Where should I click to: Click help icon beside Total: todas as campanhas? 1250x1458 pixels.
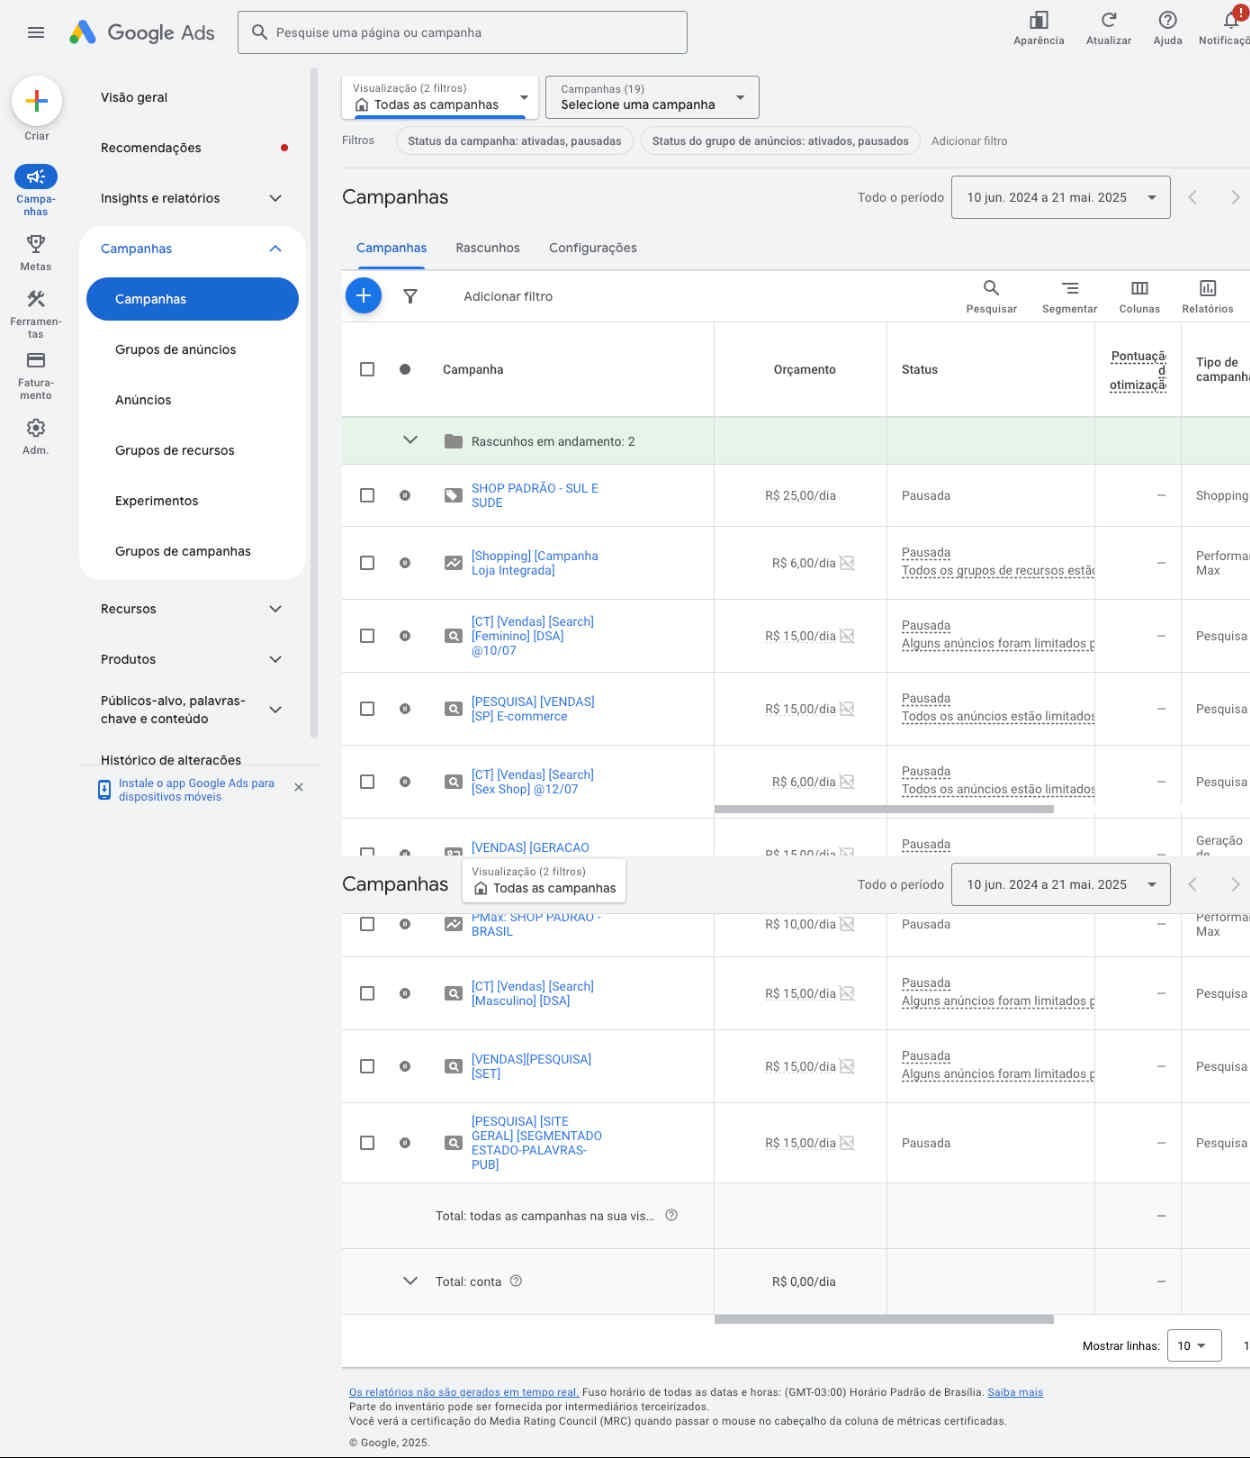coord(672,1215)
